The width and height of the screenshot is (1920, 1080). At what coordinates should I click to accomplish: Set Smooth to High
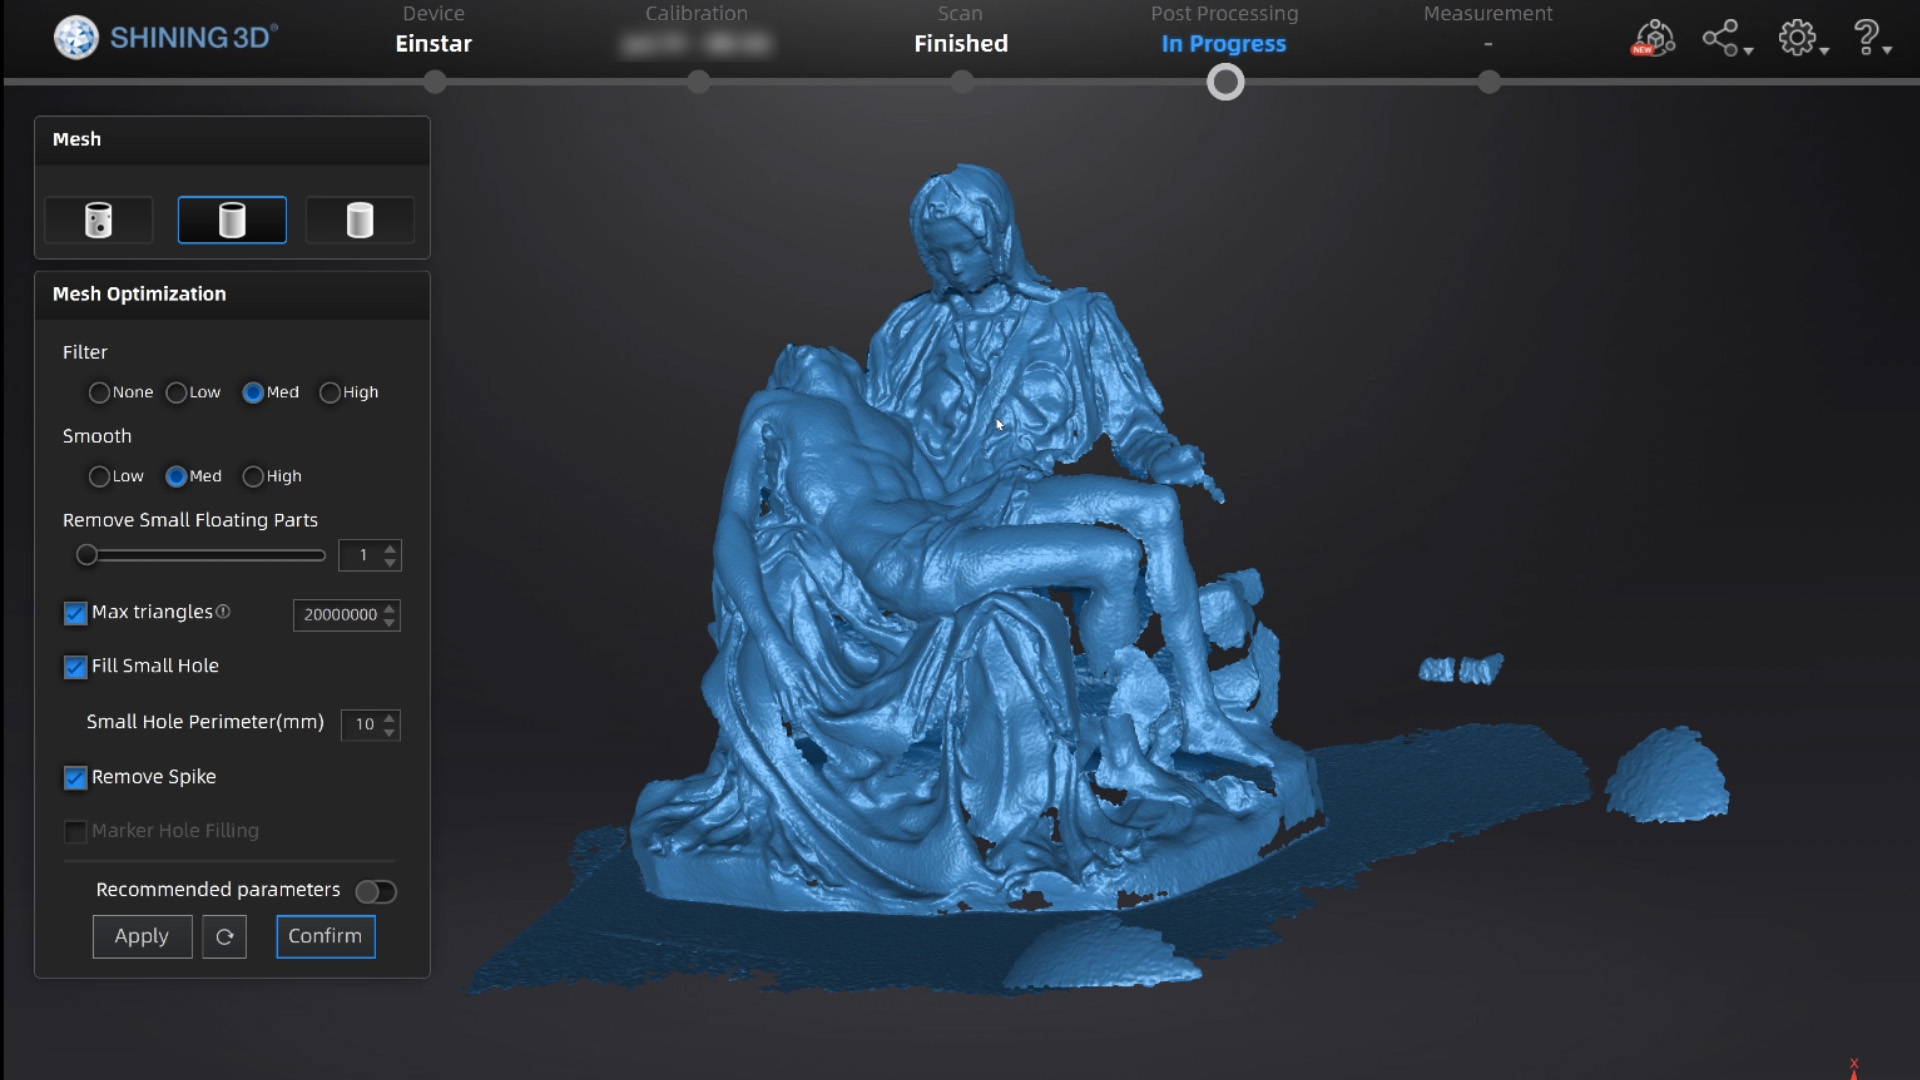click(x=253, y=477)
